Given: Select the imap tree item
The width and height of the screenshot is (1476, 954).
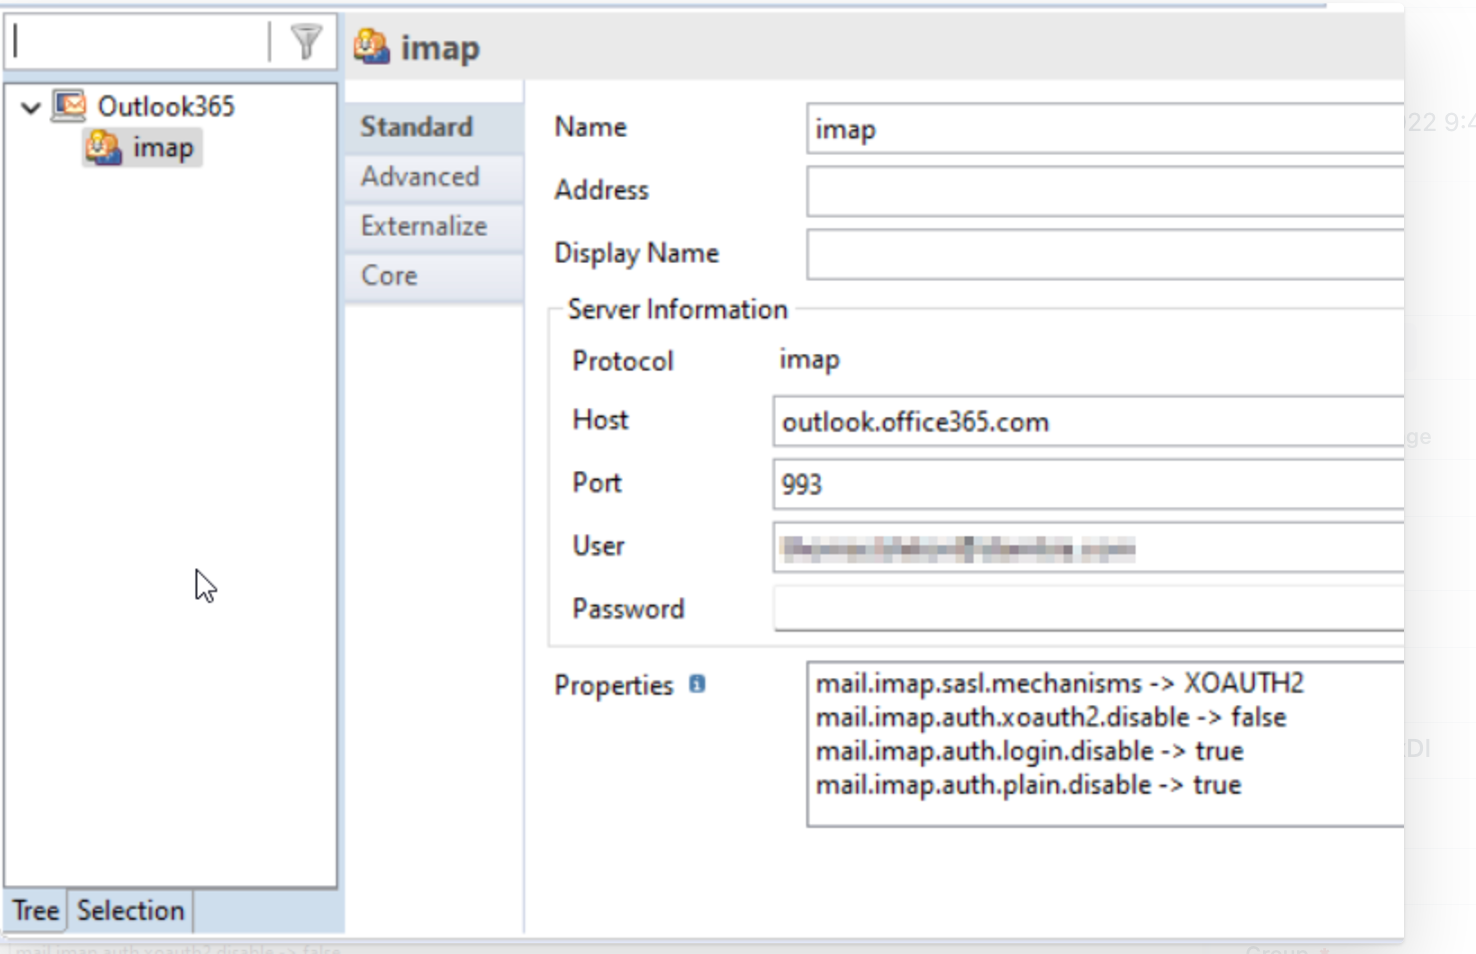Looking at the screenshot, I should point(163,148).
